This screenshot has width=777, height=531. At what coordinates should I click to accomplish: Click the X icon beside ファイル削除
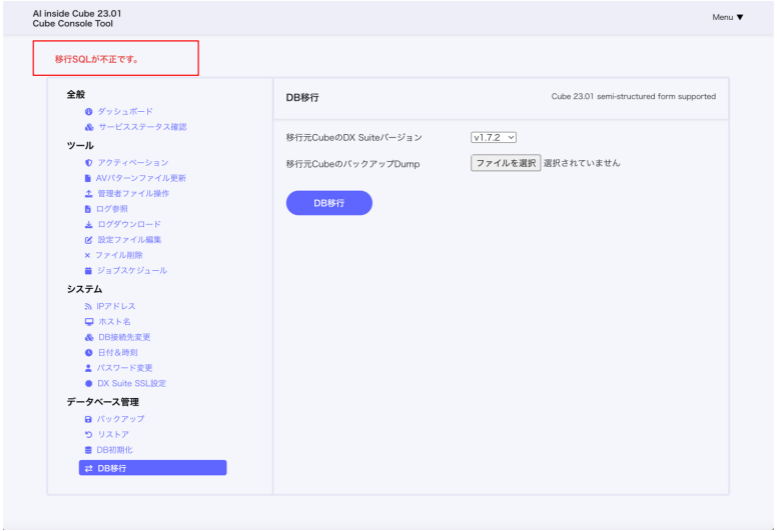[x=88, y=255]
